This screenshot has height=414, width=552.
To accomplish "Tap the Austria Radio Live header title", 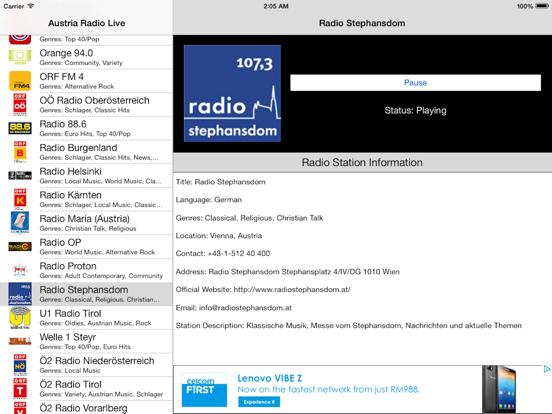I will coord(87,23).
